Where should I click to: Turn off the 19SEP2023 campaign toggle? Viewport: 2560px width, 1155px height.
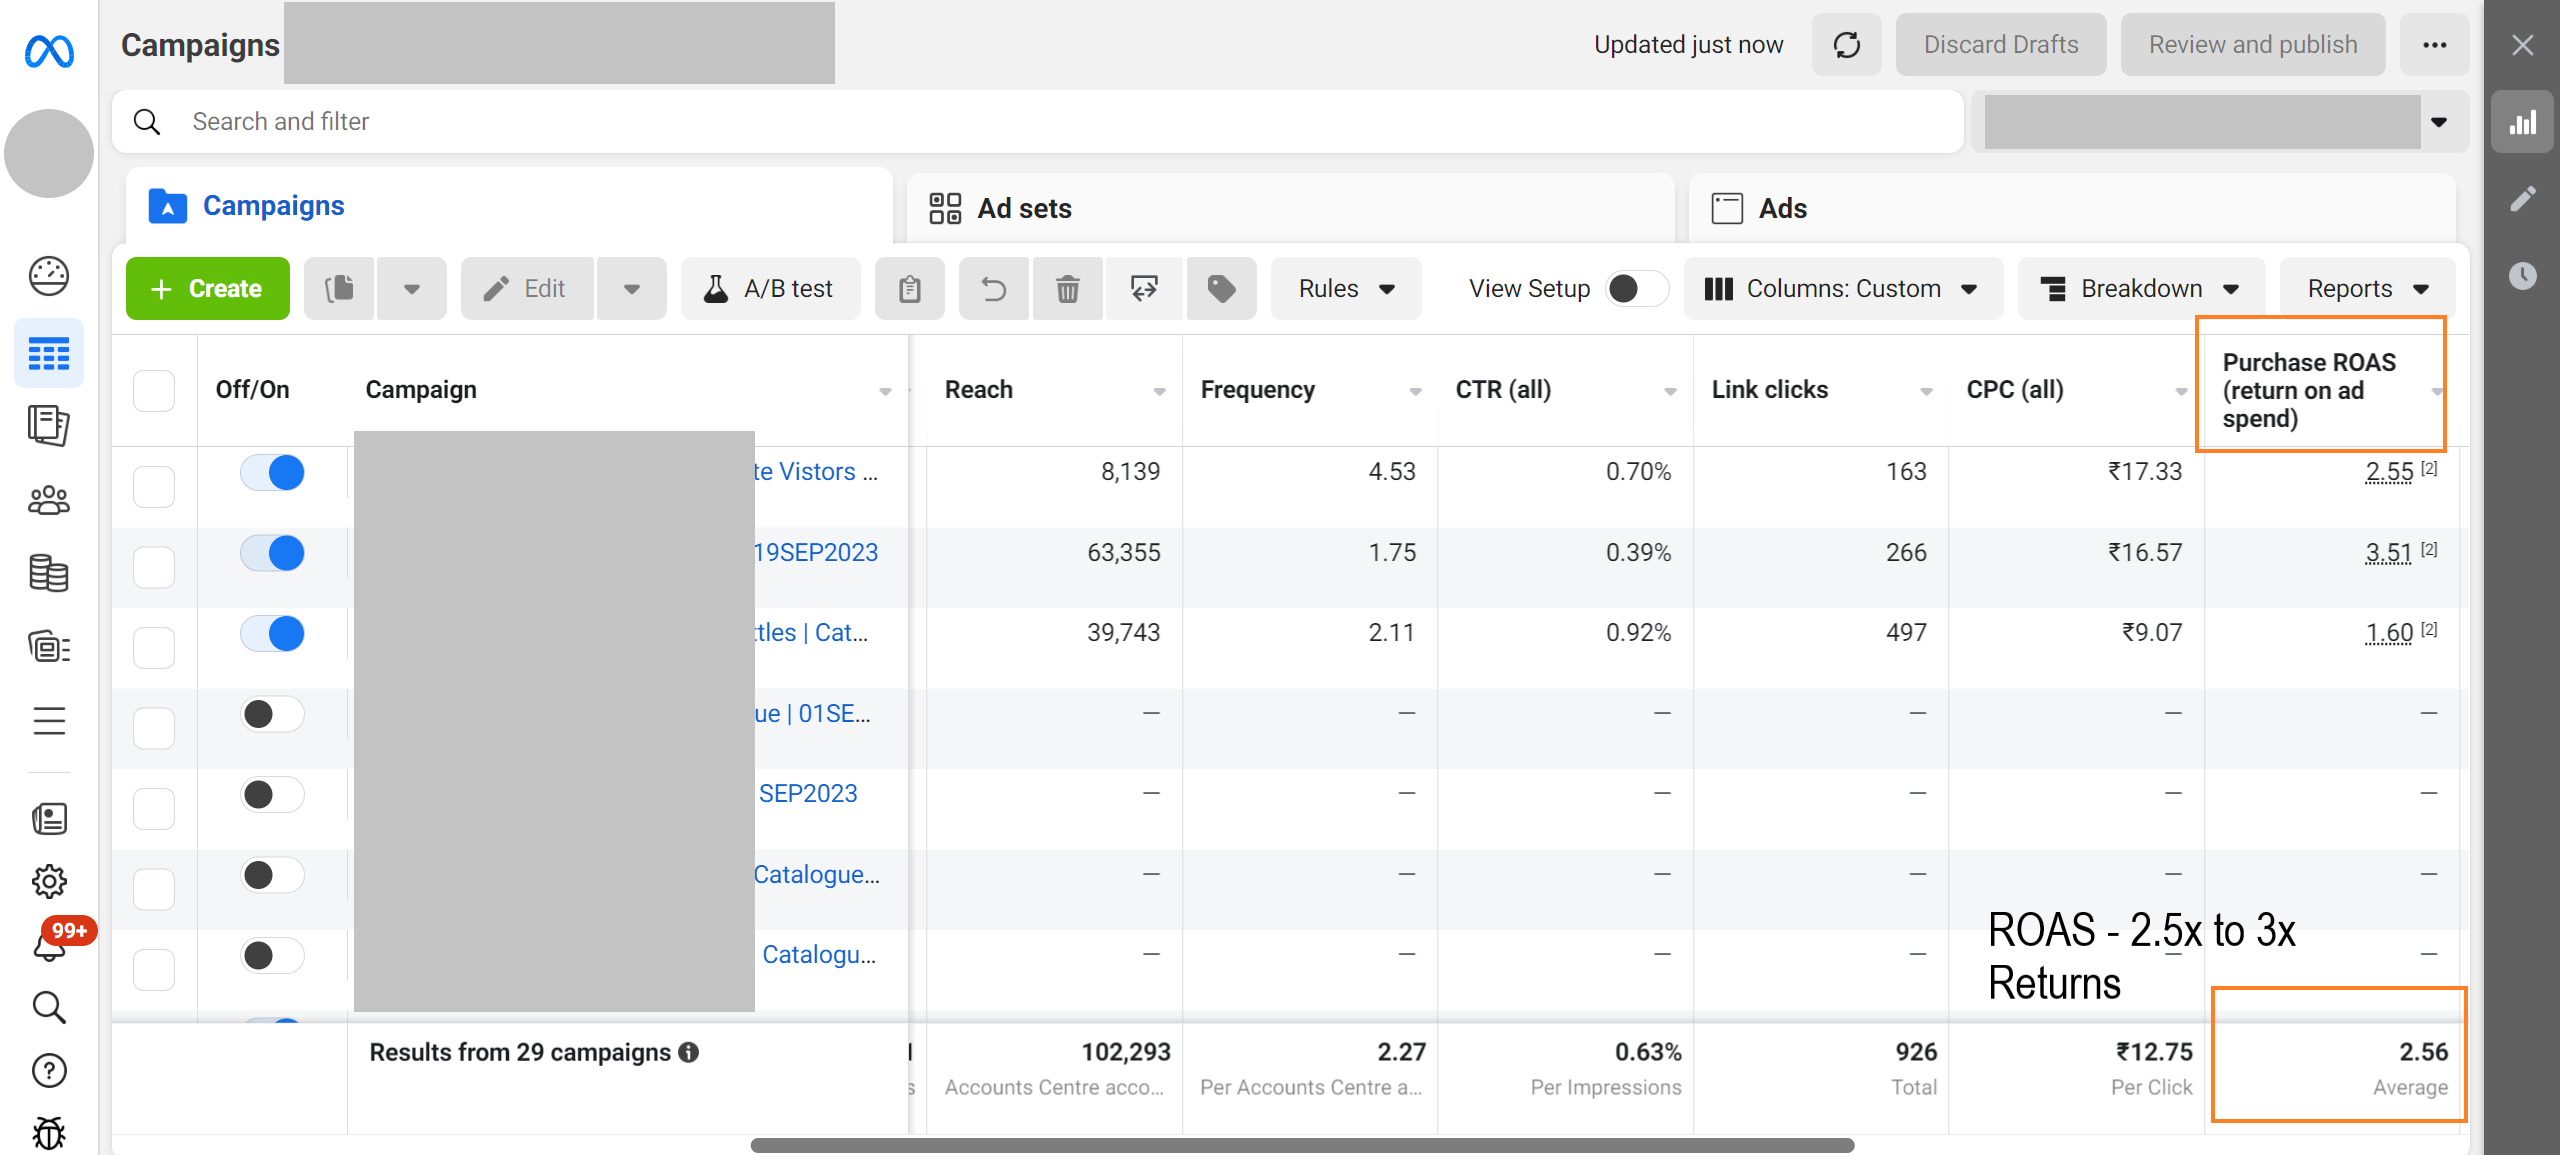coord(273,553)
